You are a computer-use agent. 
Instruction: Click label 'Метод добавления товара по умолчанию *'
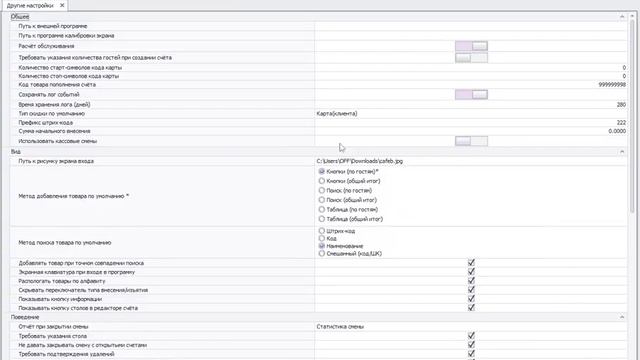tap(73, 196)
